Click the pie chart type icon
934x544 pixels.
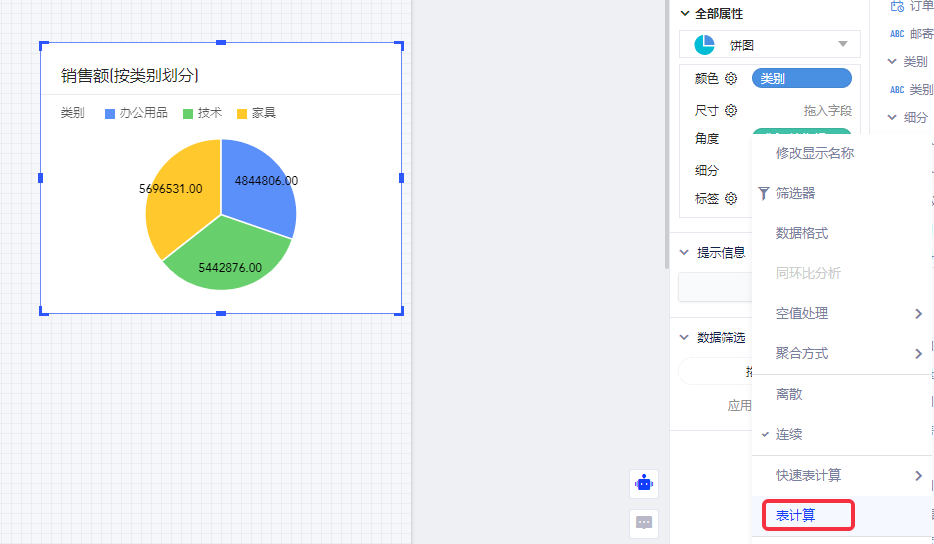pos(705,45)
